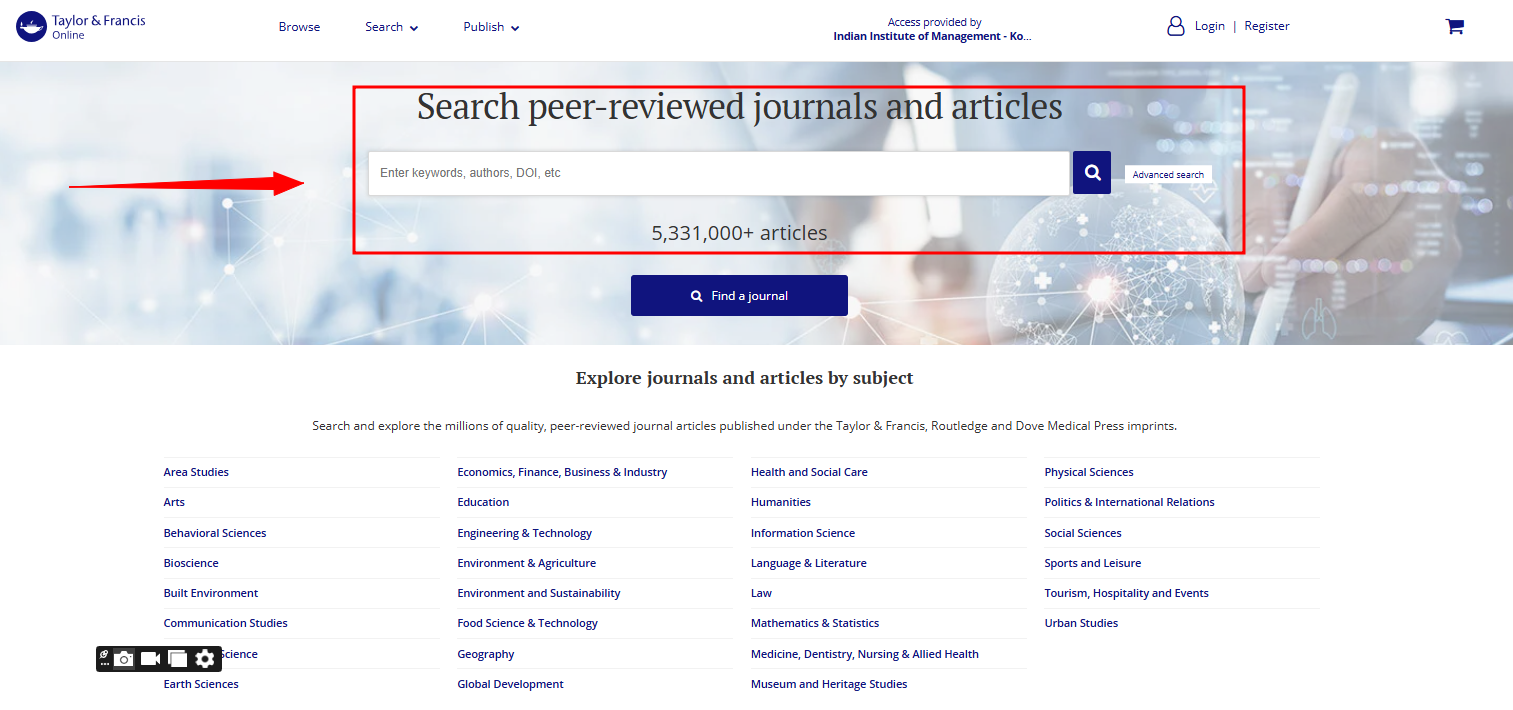
Task: Click the video record icon in floating toolbar
Action: pyautogui.click(x=151, y=658)
